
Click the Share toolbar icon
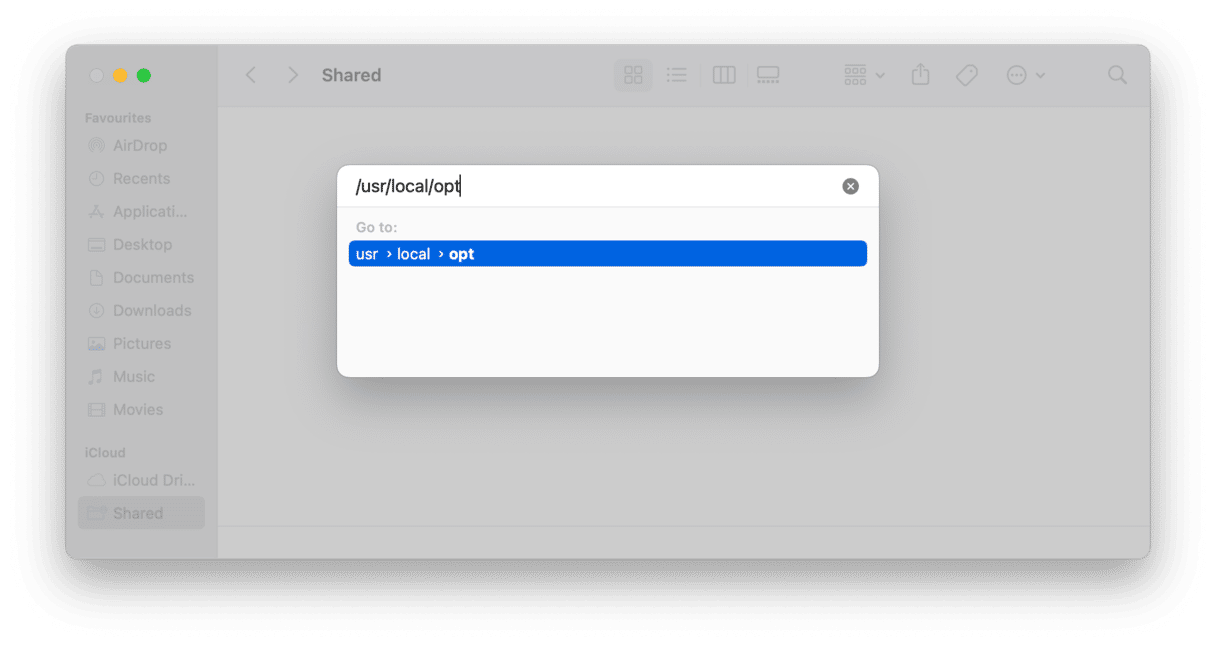[921, 75]
